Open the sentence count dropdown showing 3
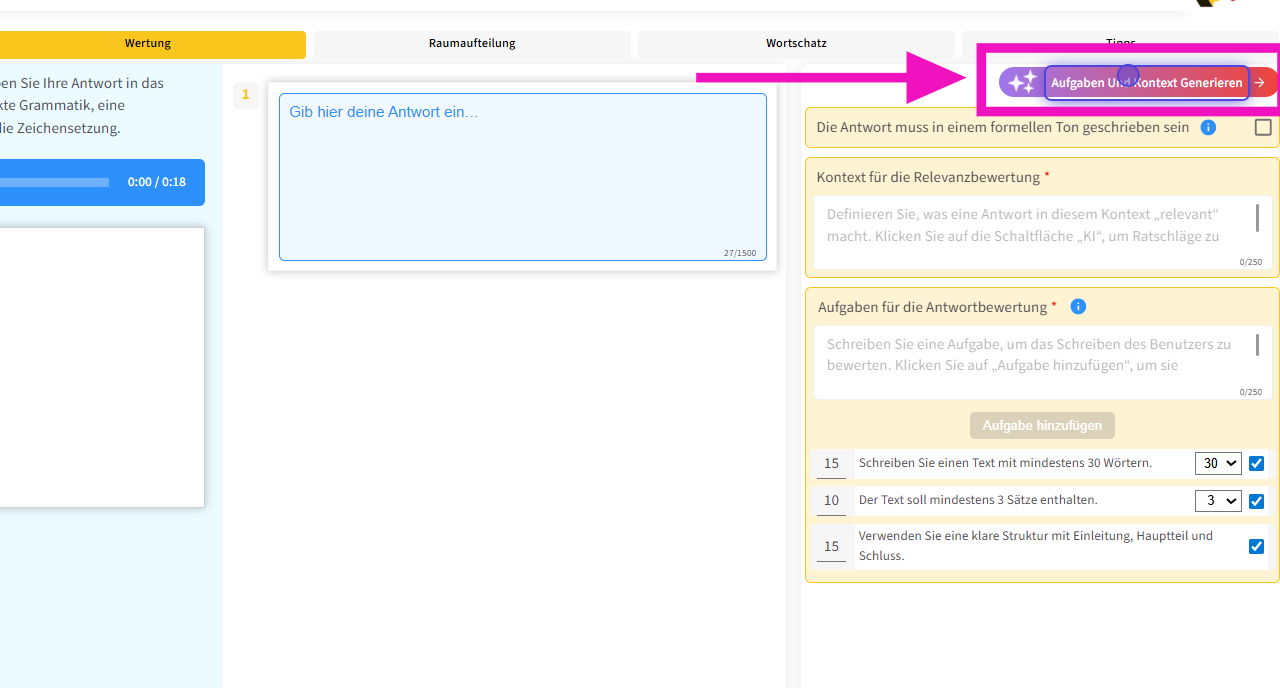The width and height of the screenshot is (1280, 688). [1217, 501]
